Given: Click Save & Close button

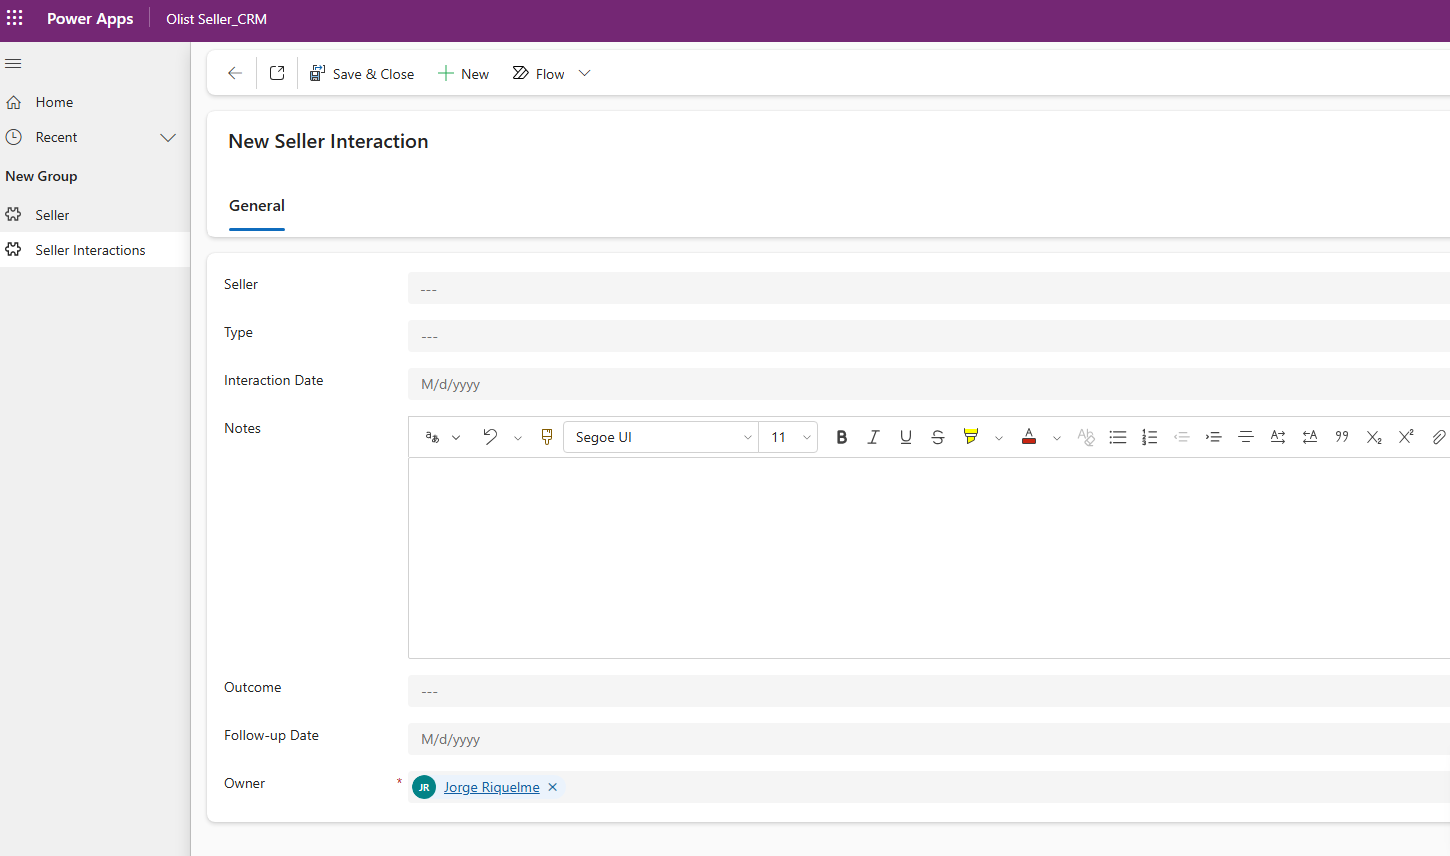Looking at the screenshot, I should tap(361, 73).
